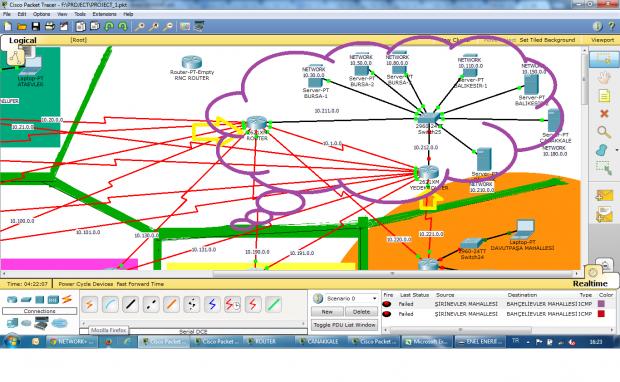
Task: Pick Copper Straight-Through cable
Action: point(130,304)
